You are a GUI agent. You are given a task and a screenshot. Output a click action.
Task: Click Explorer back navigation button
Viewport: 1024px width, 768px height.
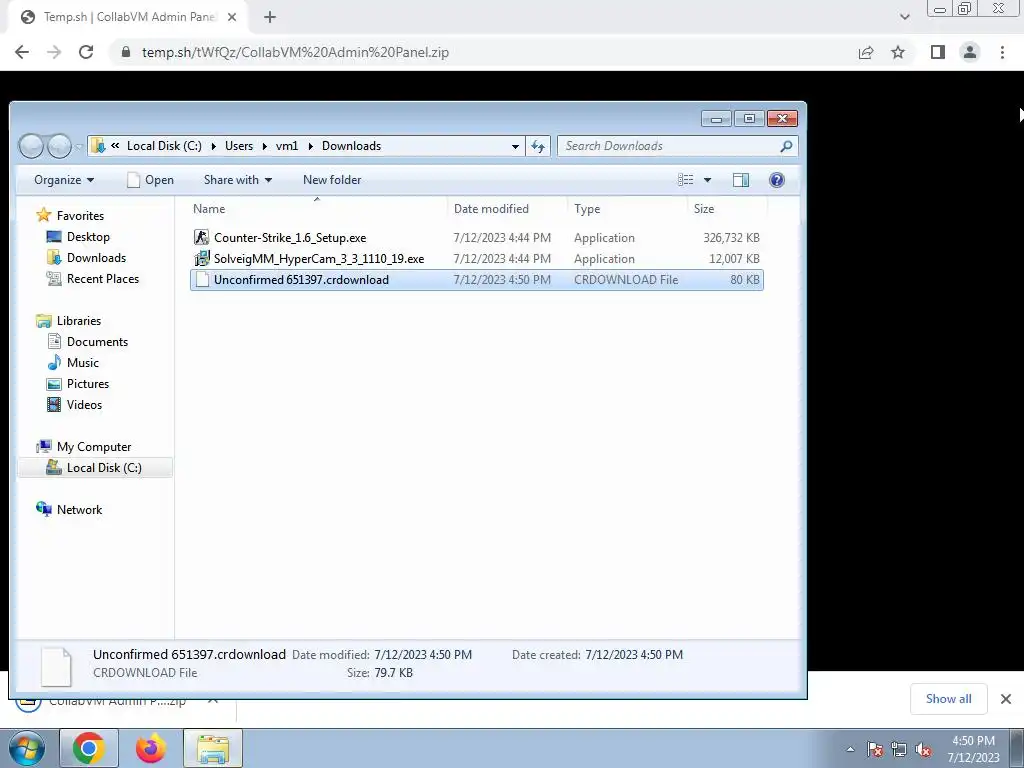pyautogui.click(x=31, y=146)
